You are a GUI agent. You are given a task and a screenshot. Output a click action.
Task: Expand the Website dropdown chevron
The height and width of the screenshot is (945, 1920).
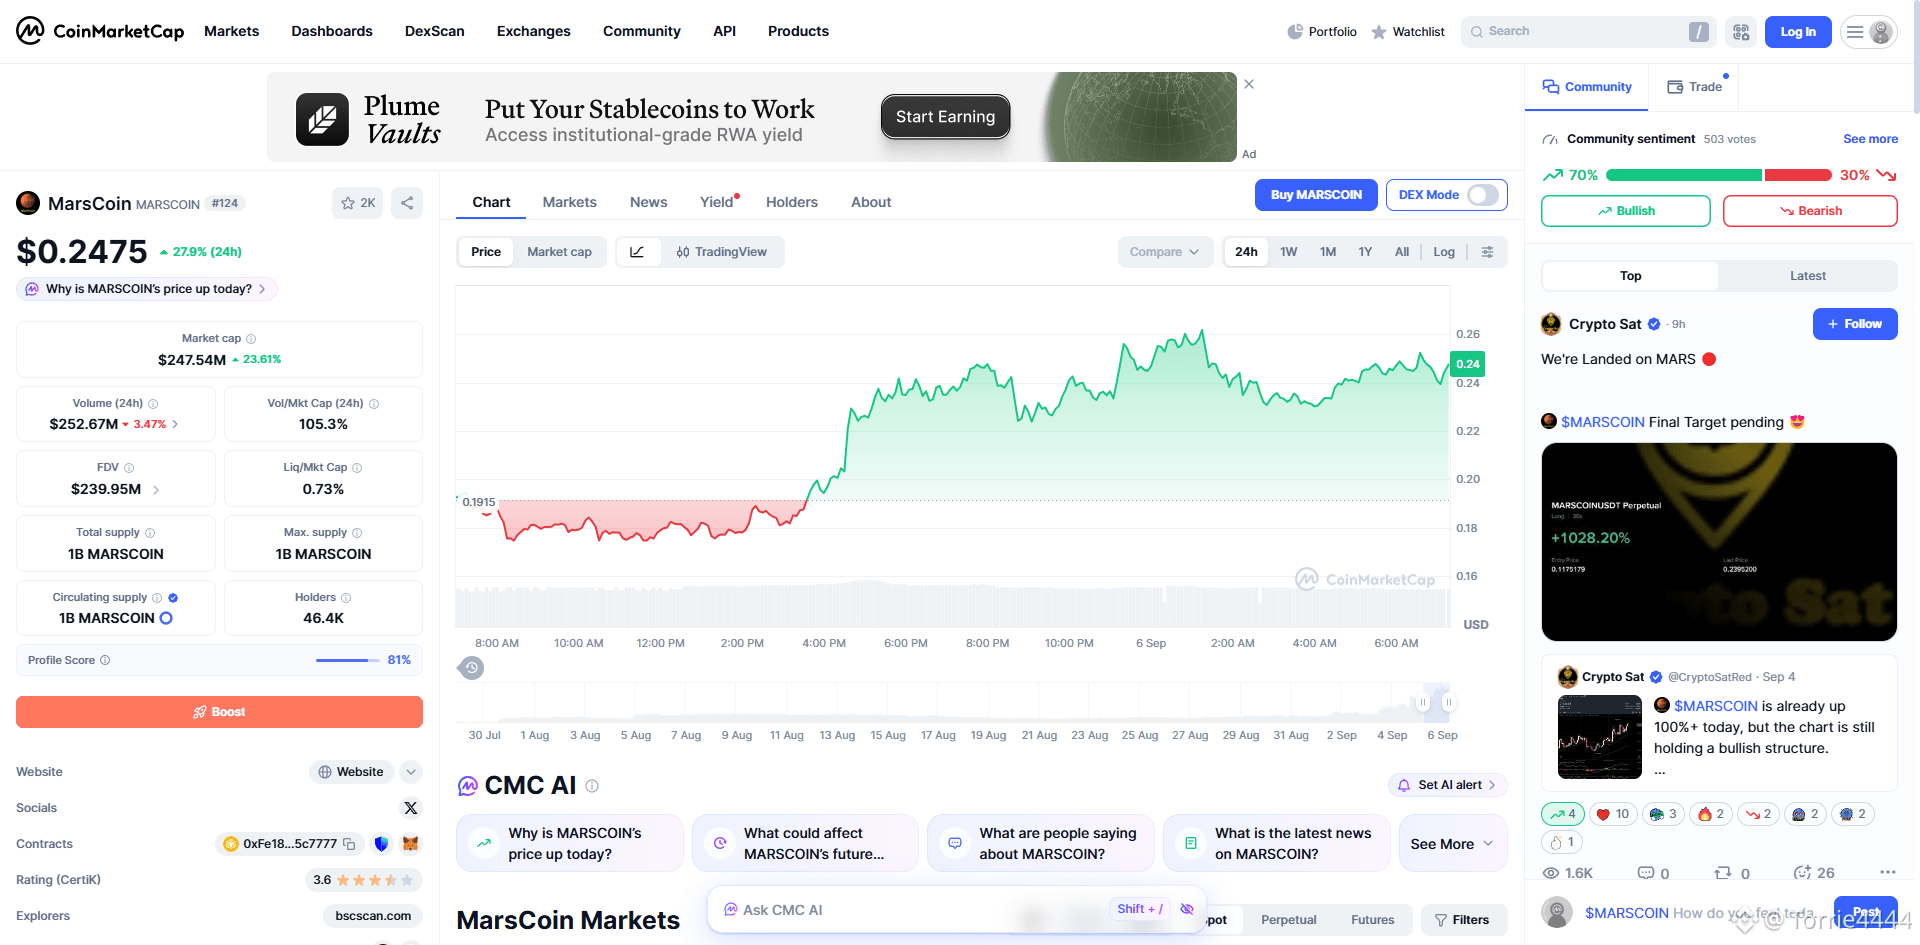411,772
